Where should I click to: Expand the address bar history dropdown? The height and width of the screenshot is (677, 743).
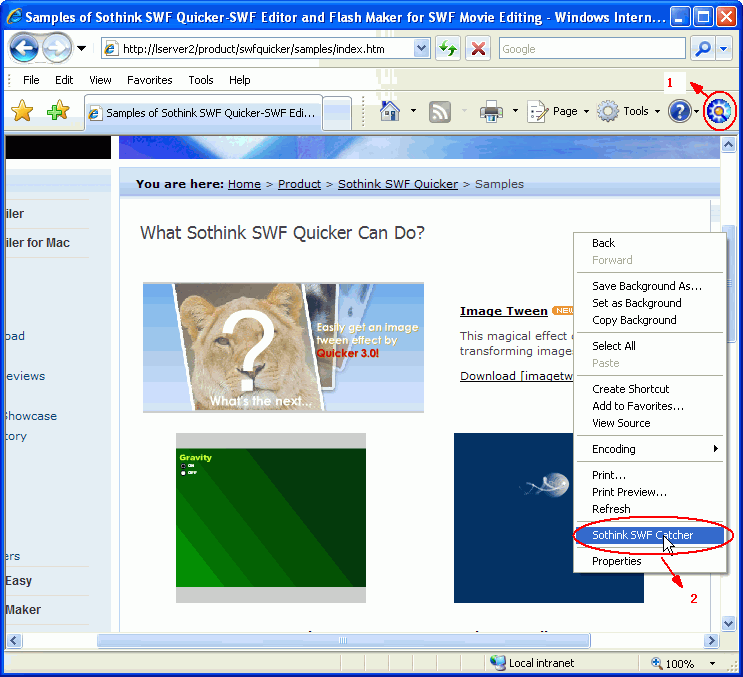coord(421,49)
